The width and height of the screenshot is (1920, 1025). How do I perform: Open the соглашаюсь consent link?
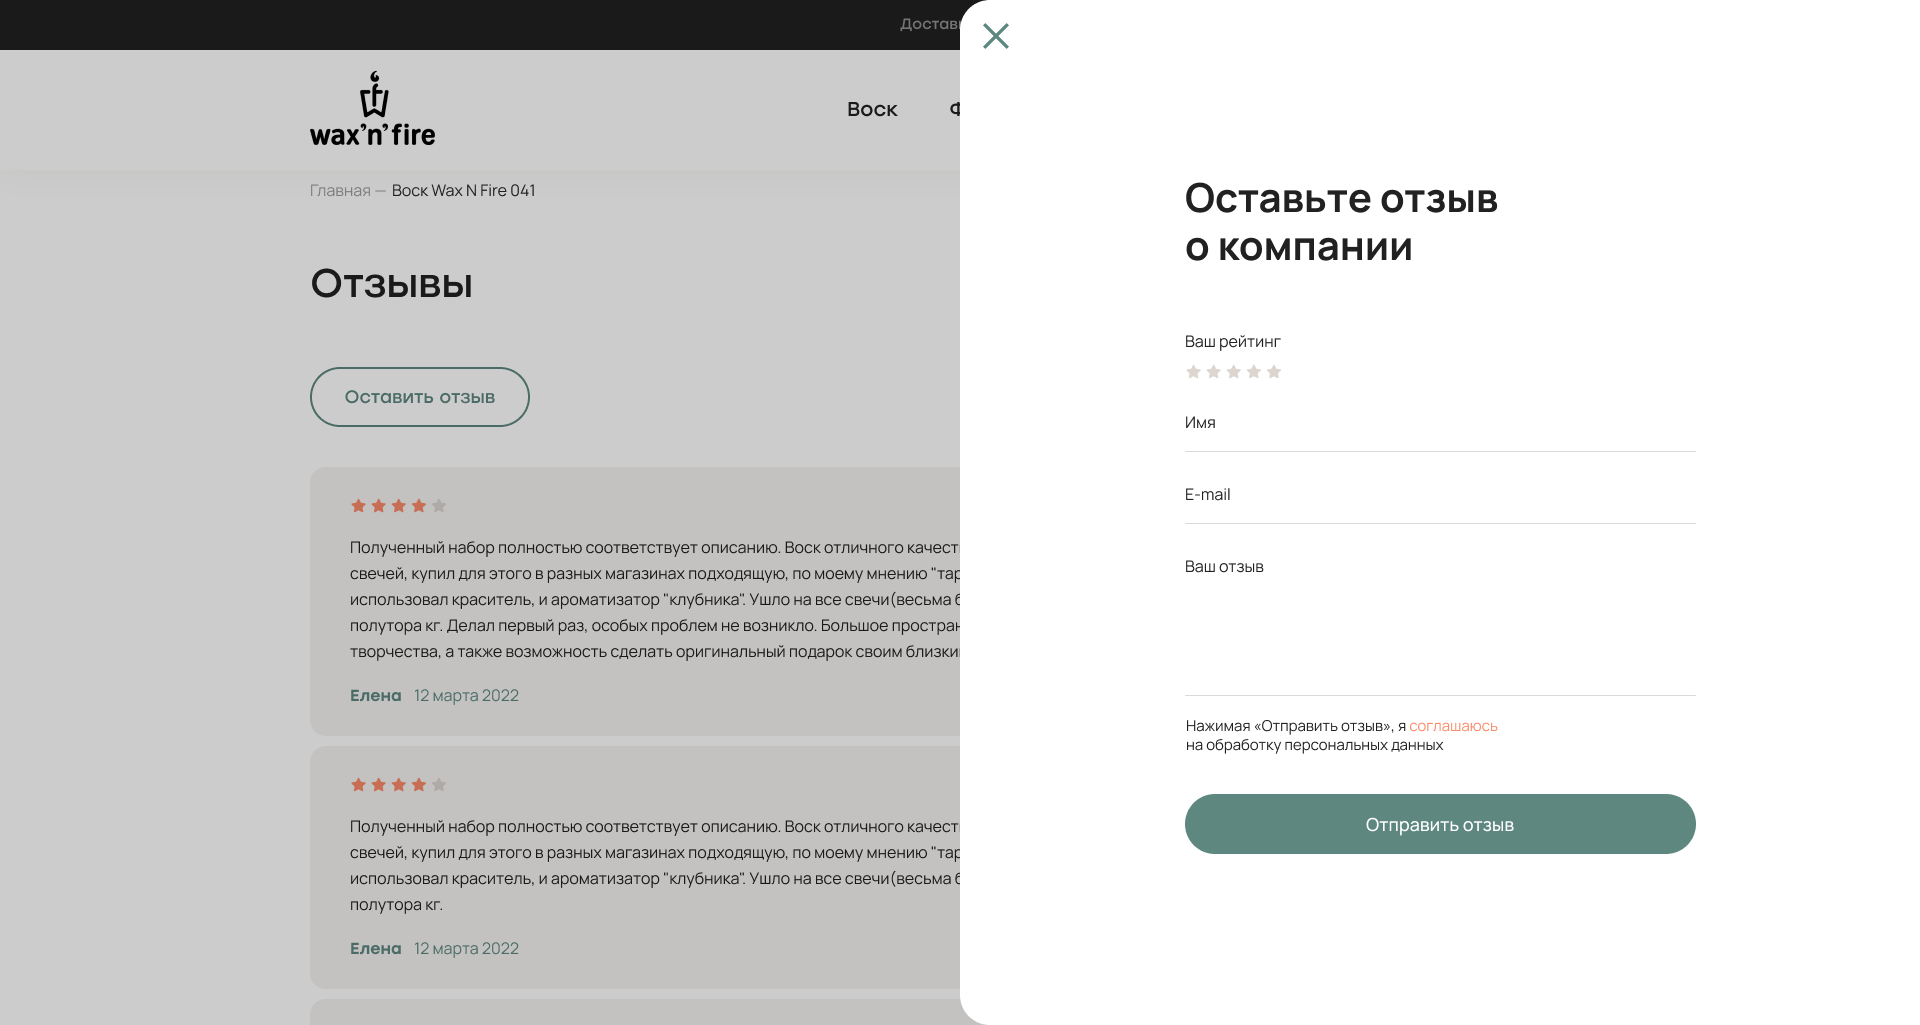(1453, 726)
